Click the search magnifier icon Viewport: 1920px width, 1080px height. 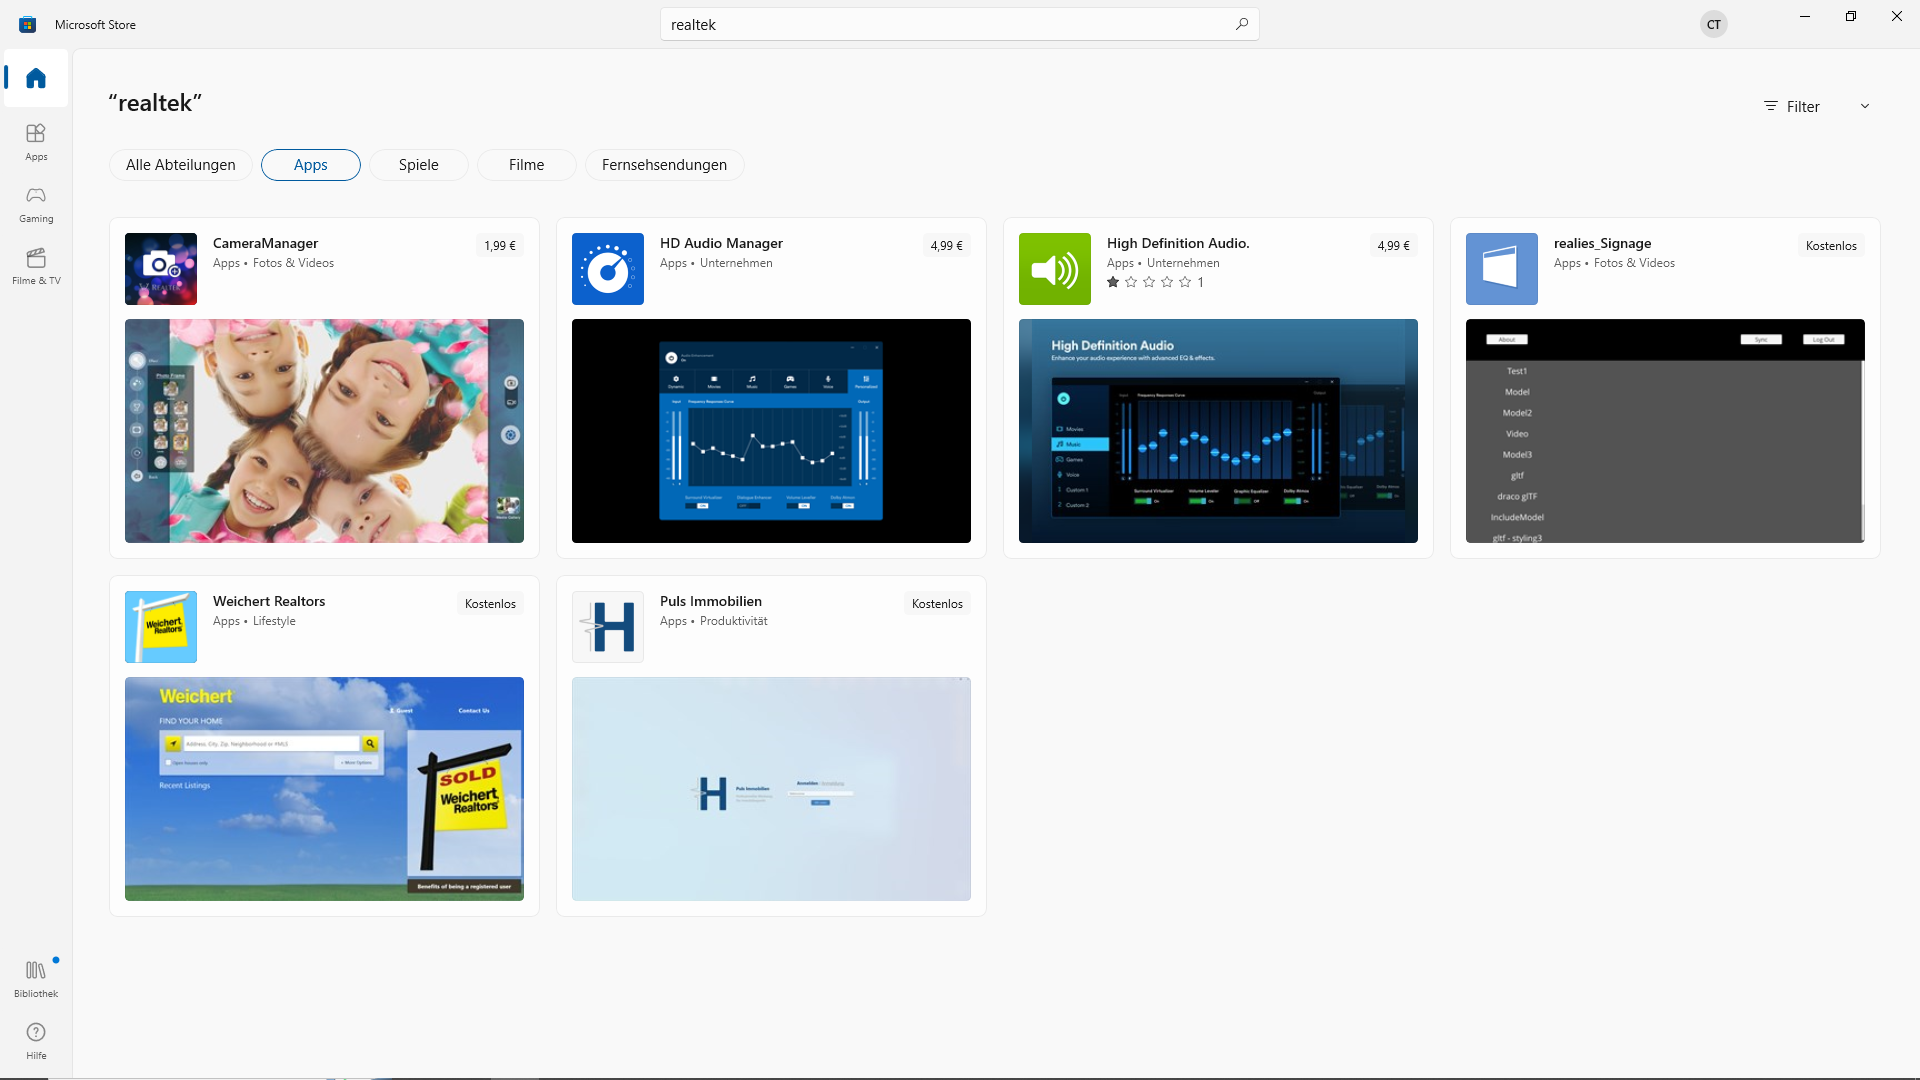pos(1242,24)
